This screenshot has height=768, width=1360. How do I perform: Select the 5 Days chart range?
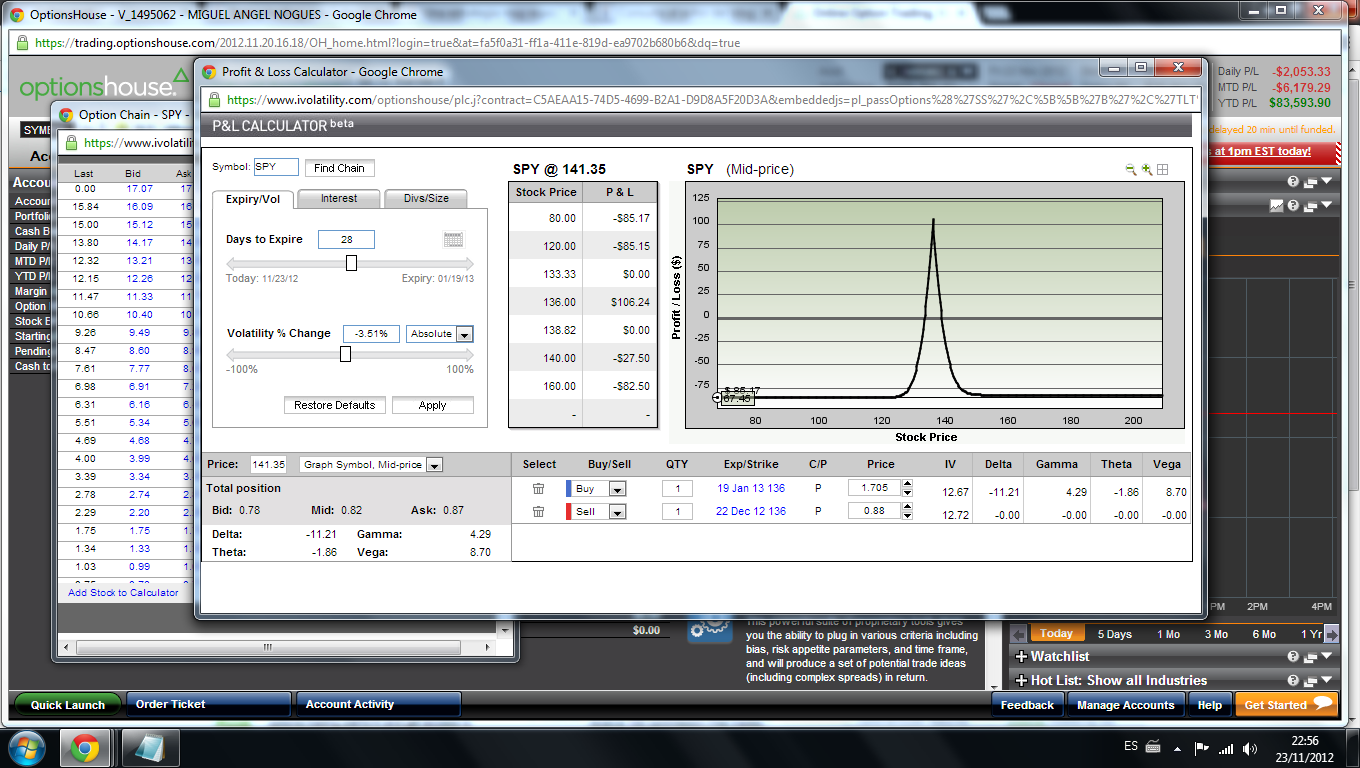(x=1114, y=634)
